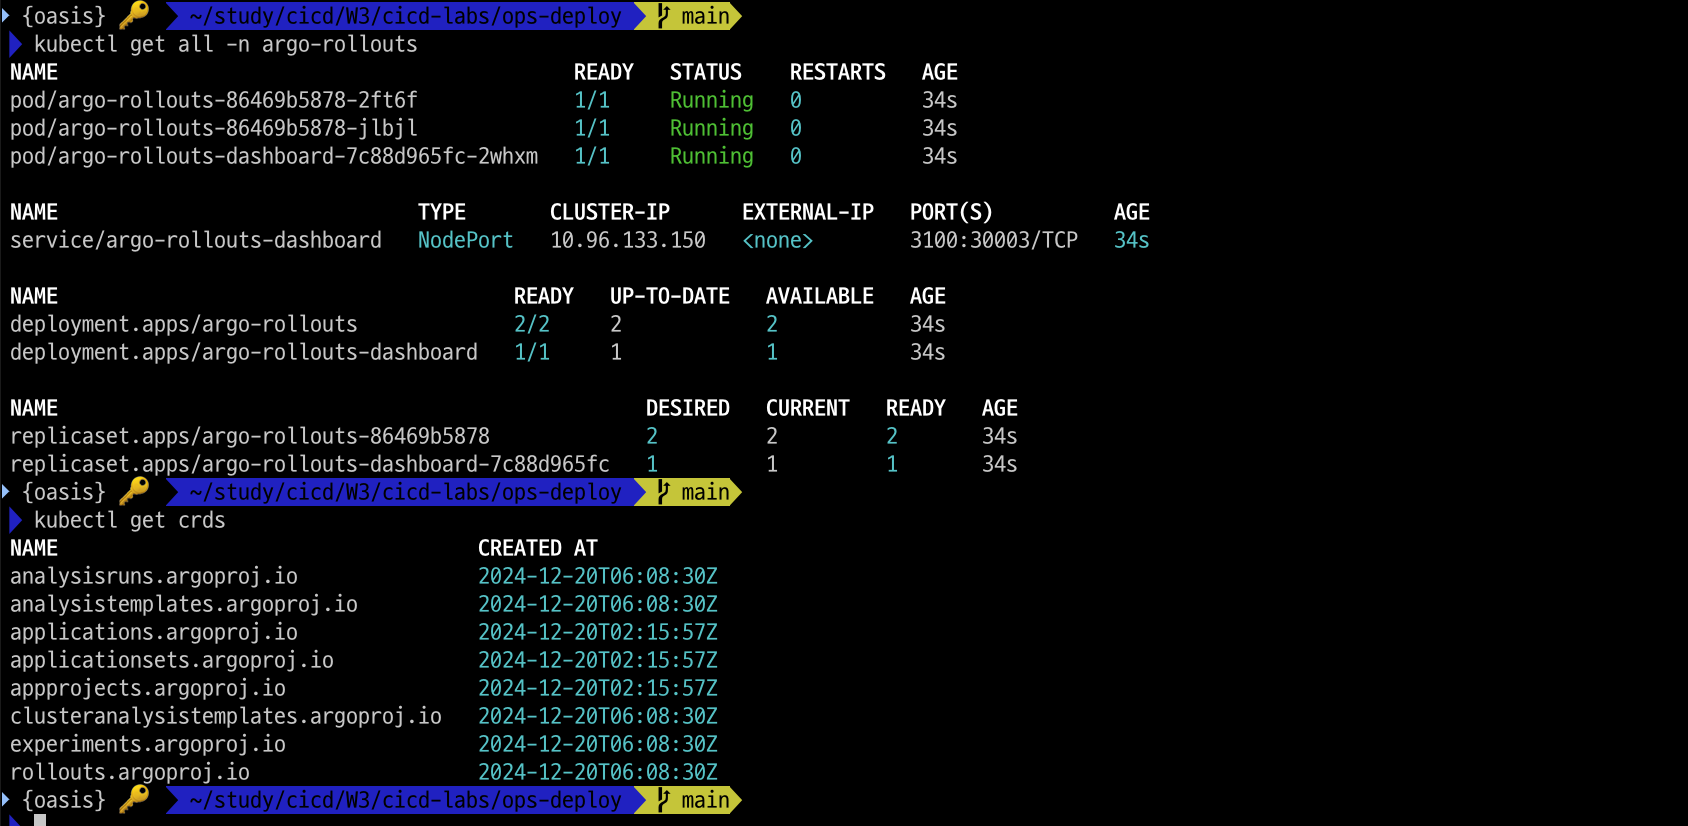Click ready value 2/2 of the argo-rollouts deployment
Viewport: 1688px width, 826px height.
[x=532, y=324]
